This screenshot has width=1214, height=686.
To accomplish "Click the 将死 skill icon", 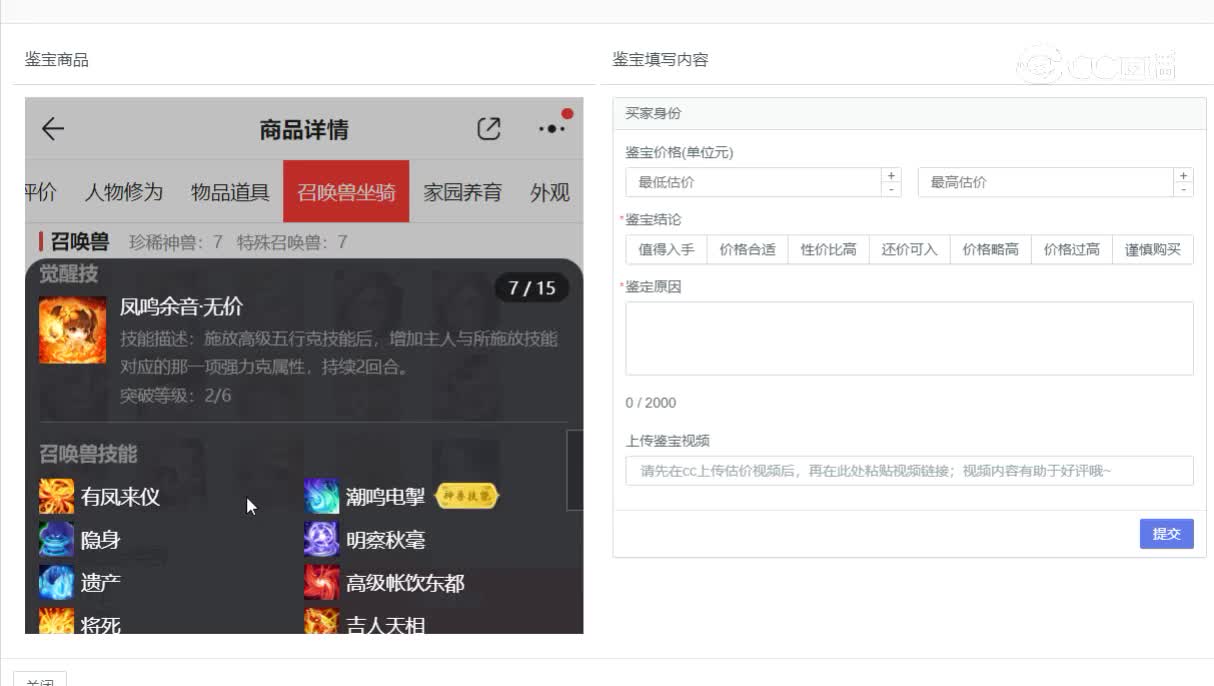I will [57, 622].
